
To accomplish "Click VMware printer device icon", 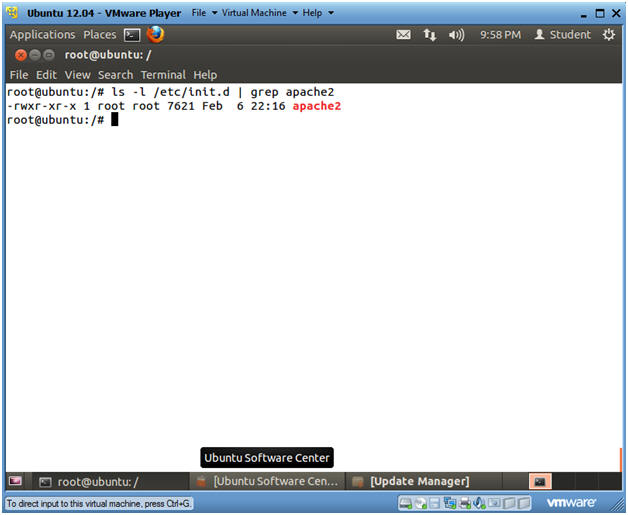I will pyautogui.click(x=465, y=503).
